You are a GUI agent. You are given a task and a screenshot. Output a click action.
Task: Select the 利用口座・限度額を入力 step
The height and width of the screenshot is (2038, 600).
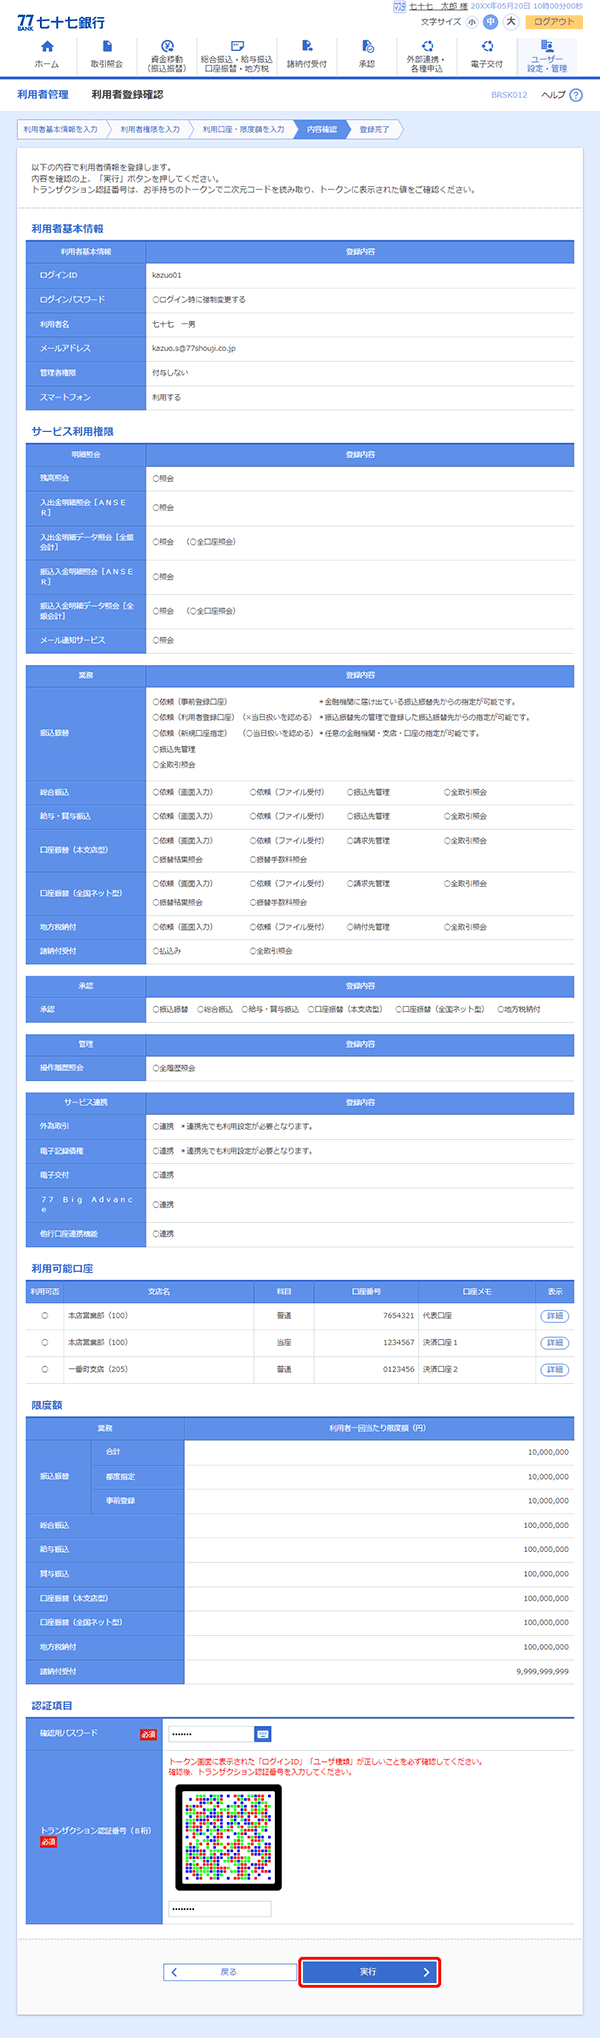(x=243, y=129)
